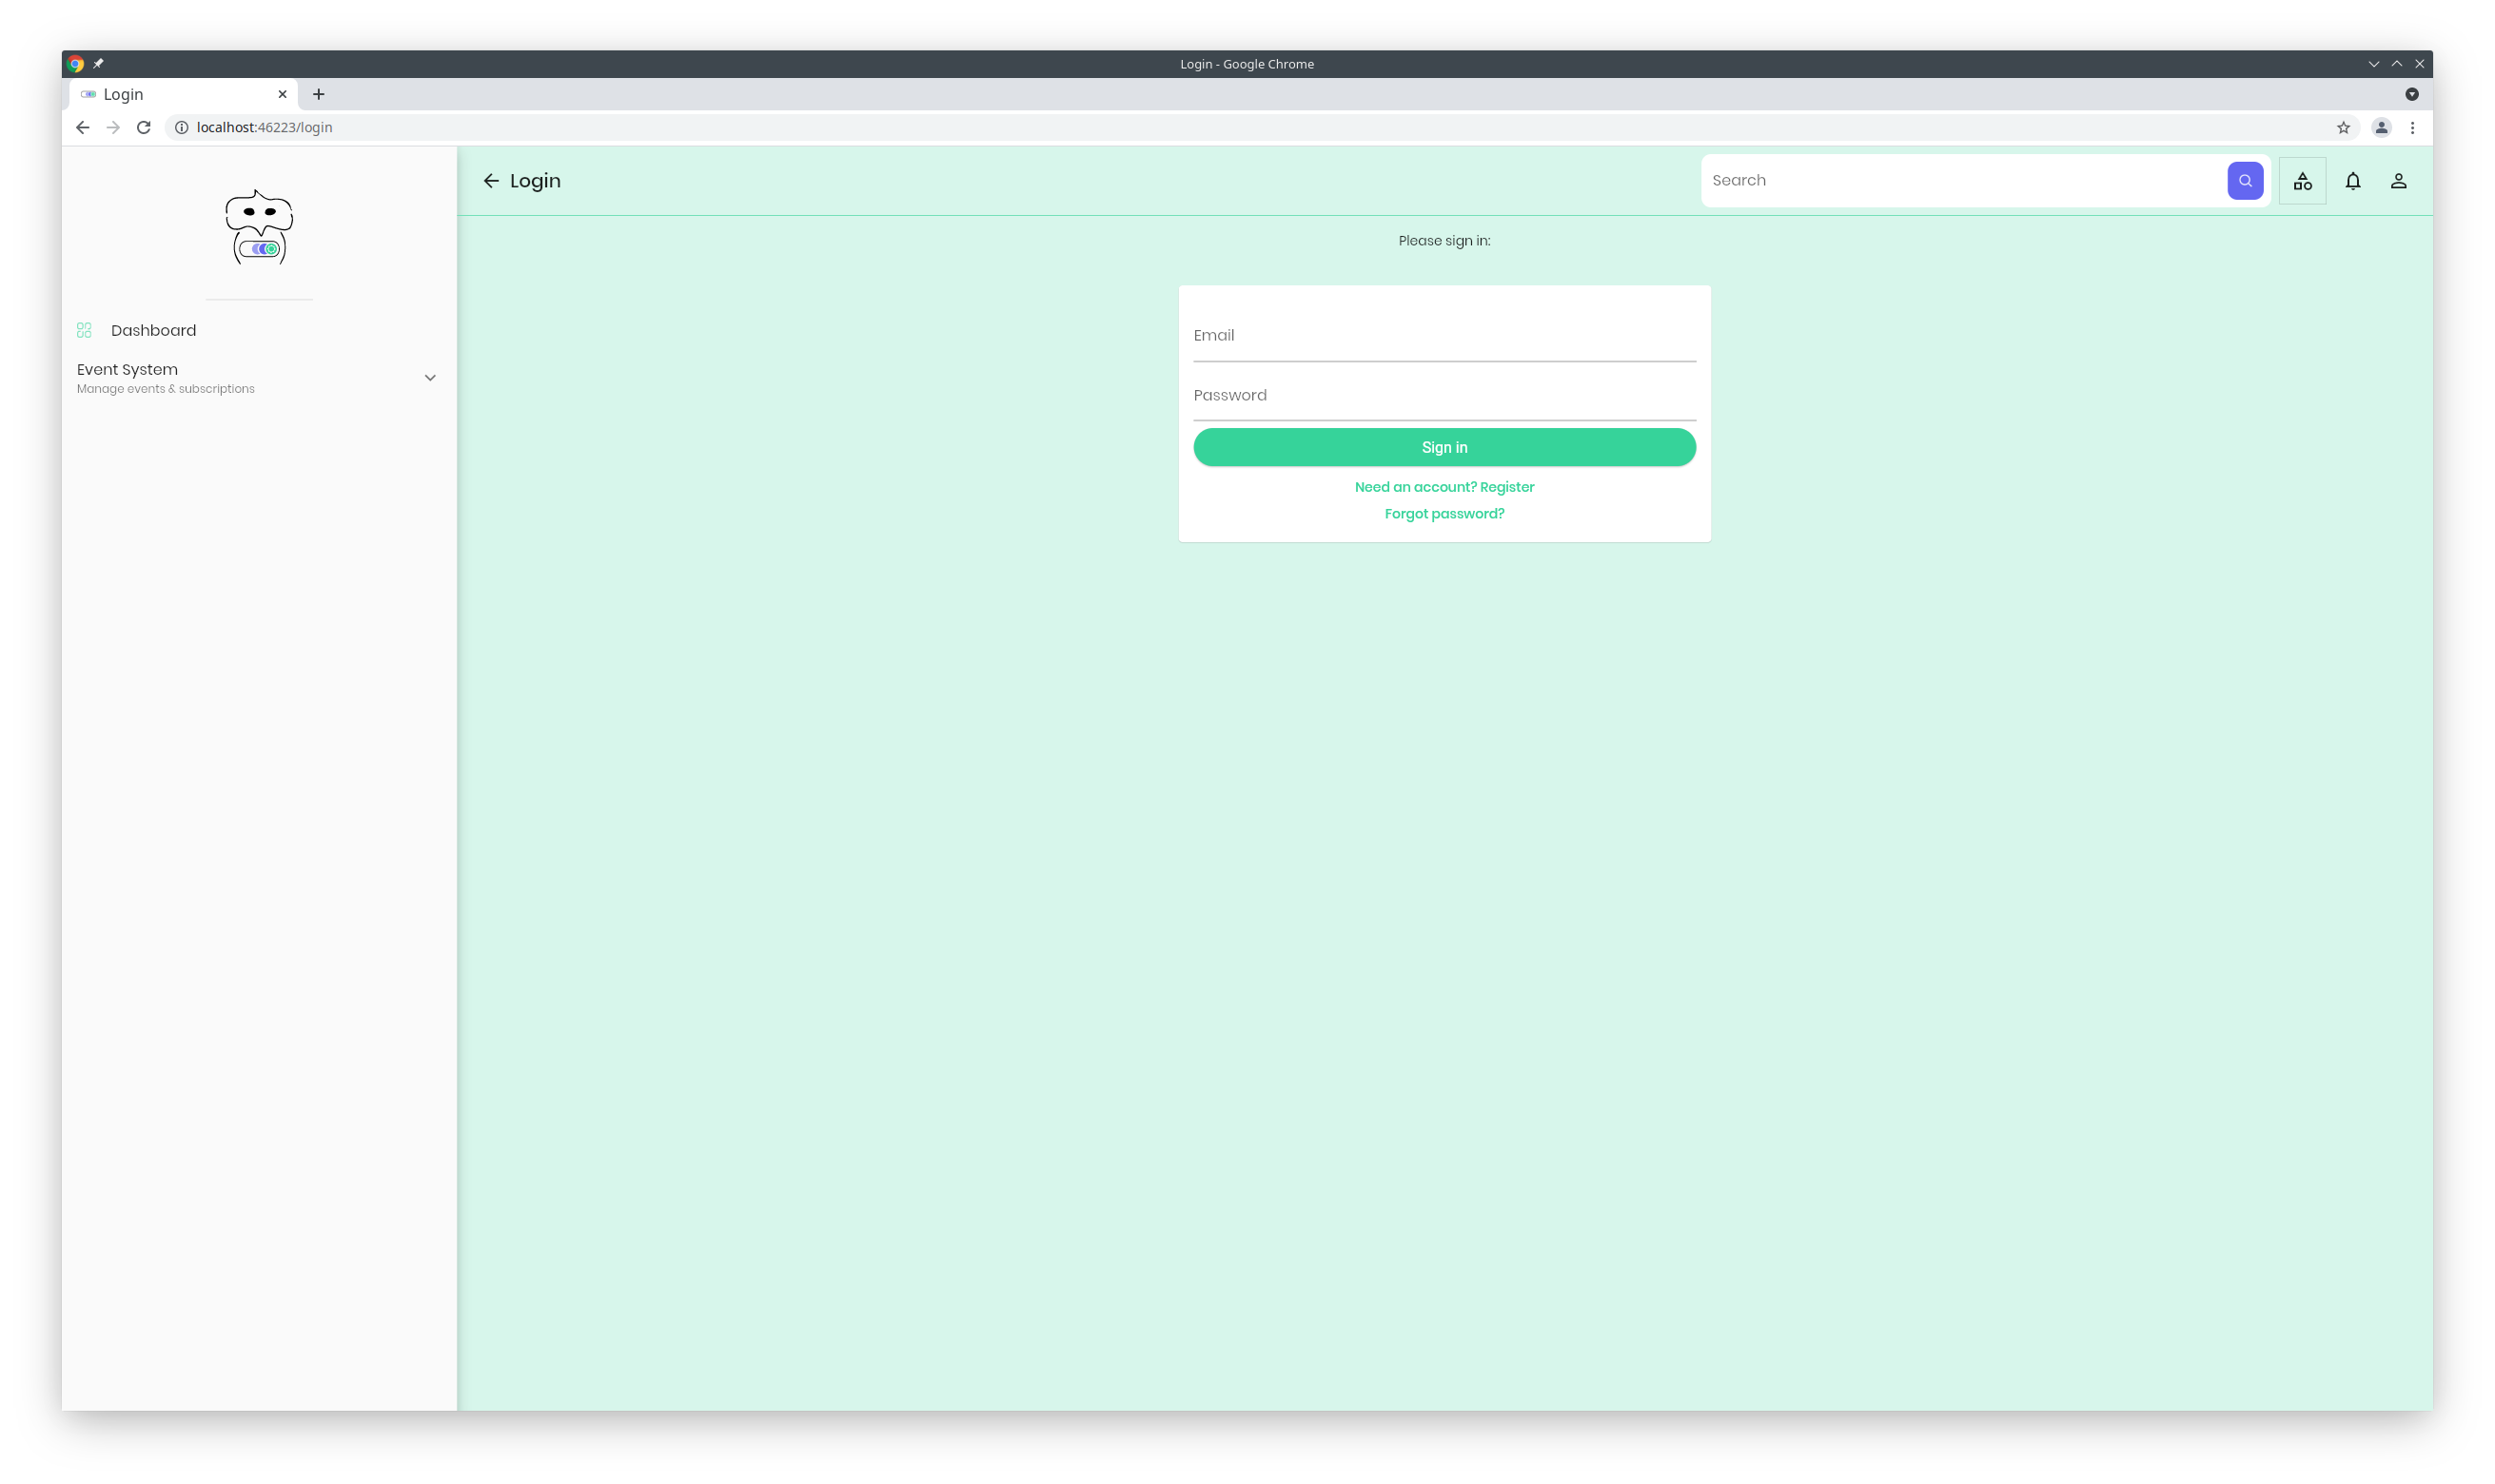Click the grid/layout icon in header
This screenshot has height=1484, width=2495.
pyautogui.click(x=2303, y=180)
